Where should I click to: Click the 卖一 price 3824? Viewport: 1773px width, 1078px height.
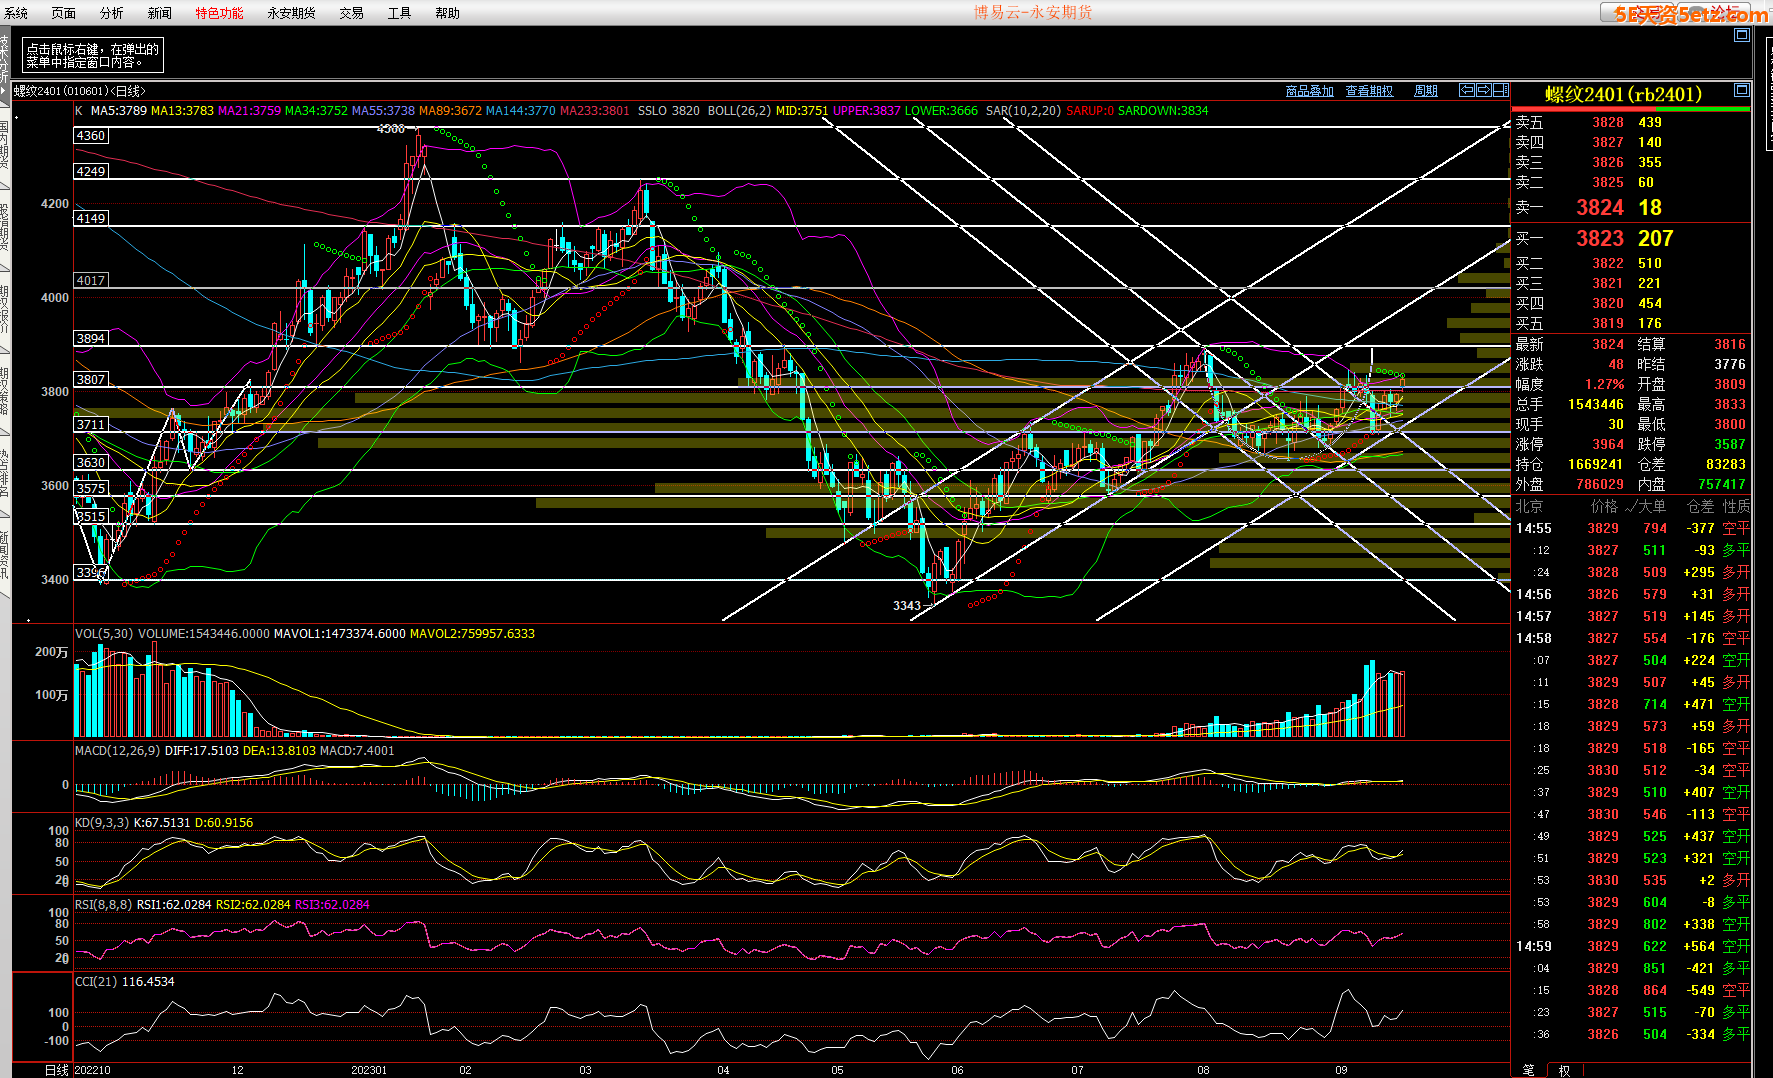pos(1600,208)
